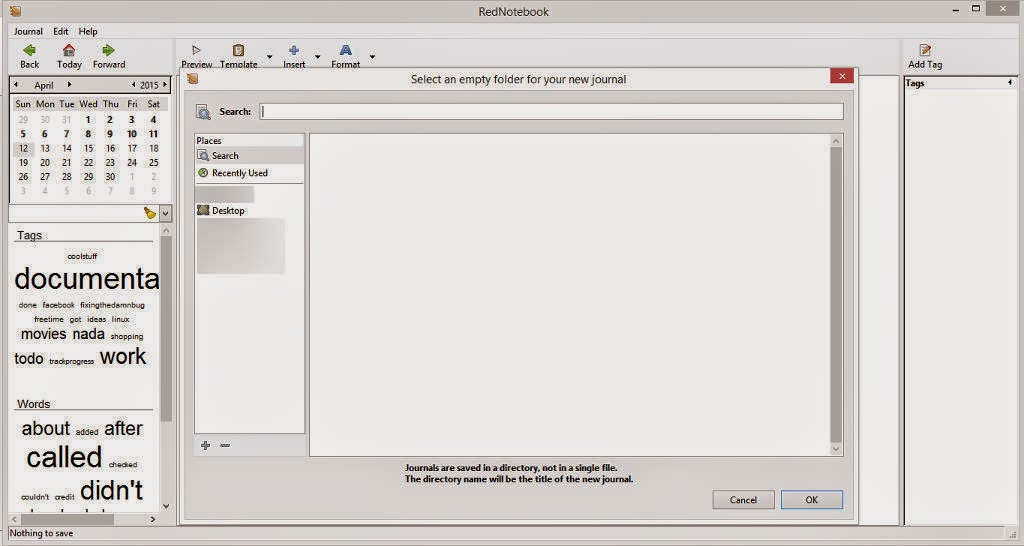The image size is (1024, 546).
Task: Click the 'fixingthedamnbug' tag
Action: point(112,305)
